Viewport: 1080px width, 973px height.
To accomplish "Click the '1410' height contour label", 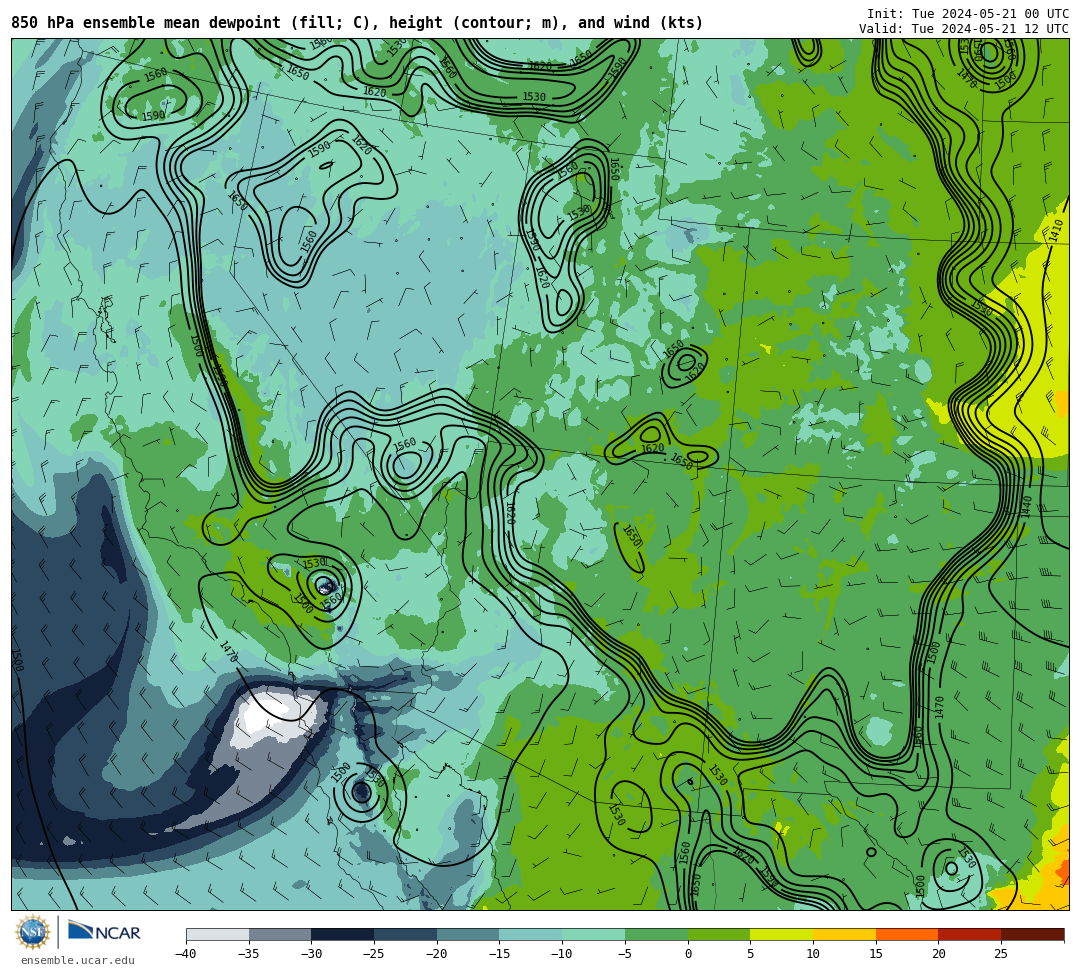I will (1056, 231).
